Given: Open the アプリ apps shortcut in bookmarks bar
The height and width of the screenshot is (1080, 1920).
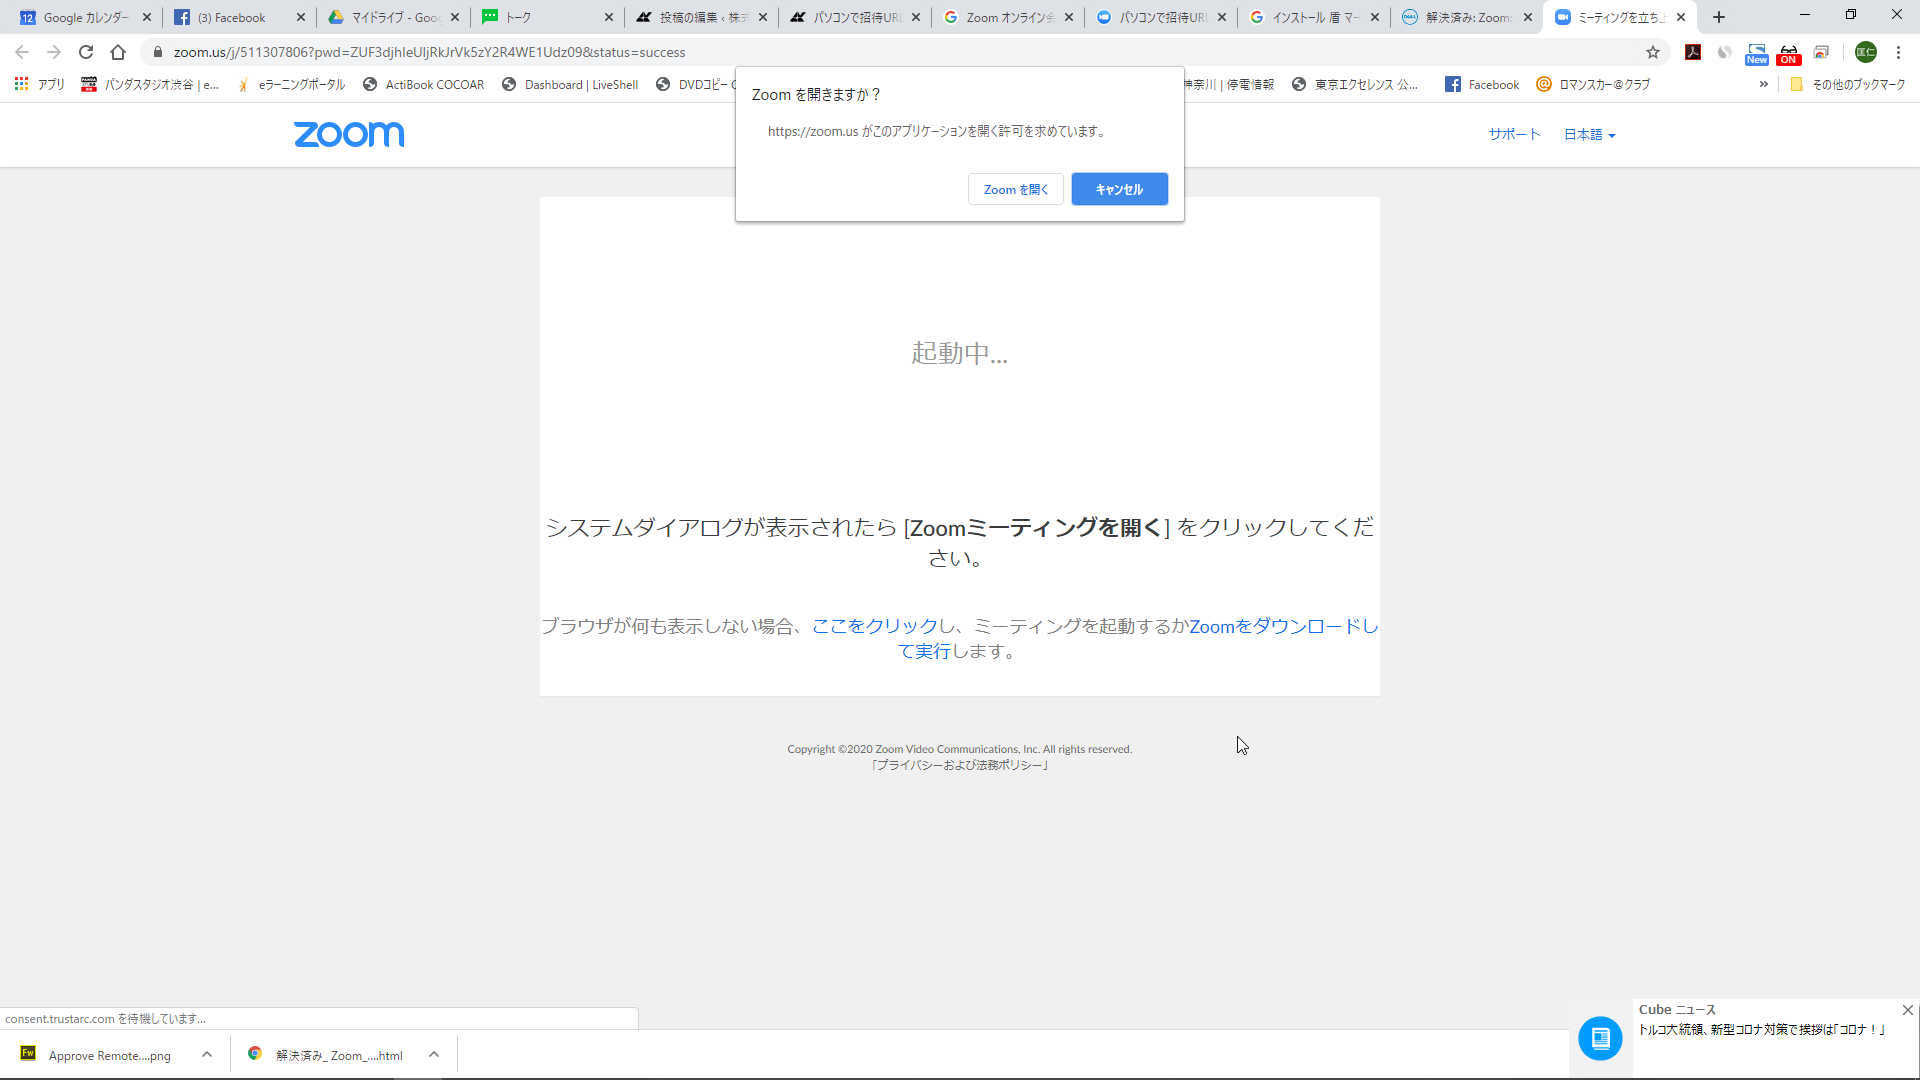Looking at the screenshot, I should click(x=40, y=85).
